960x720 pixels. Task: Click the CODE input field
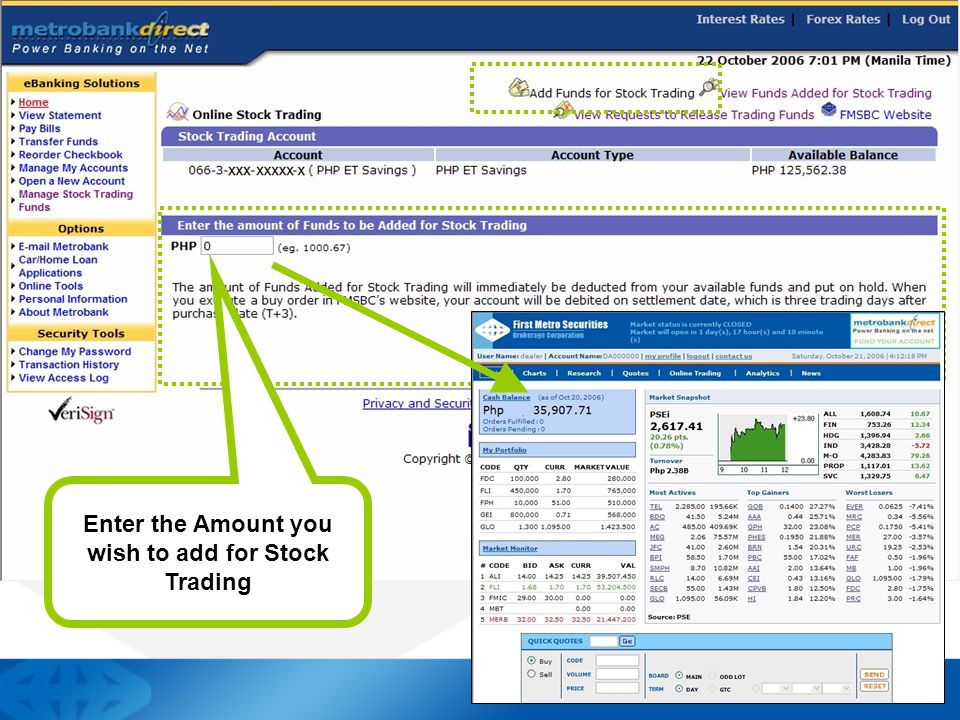coord(617,661)
